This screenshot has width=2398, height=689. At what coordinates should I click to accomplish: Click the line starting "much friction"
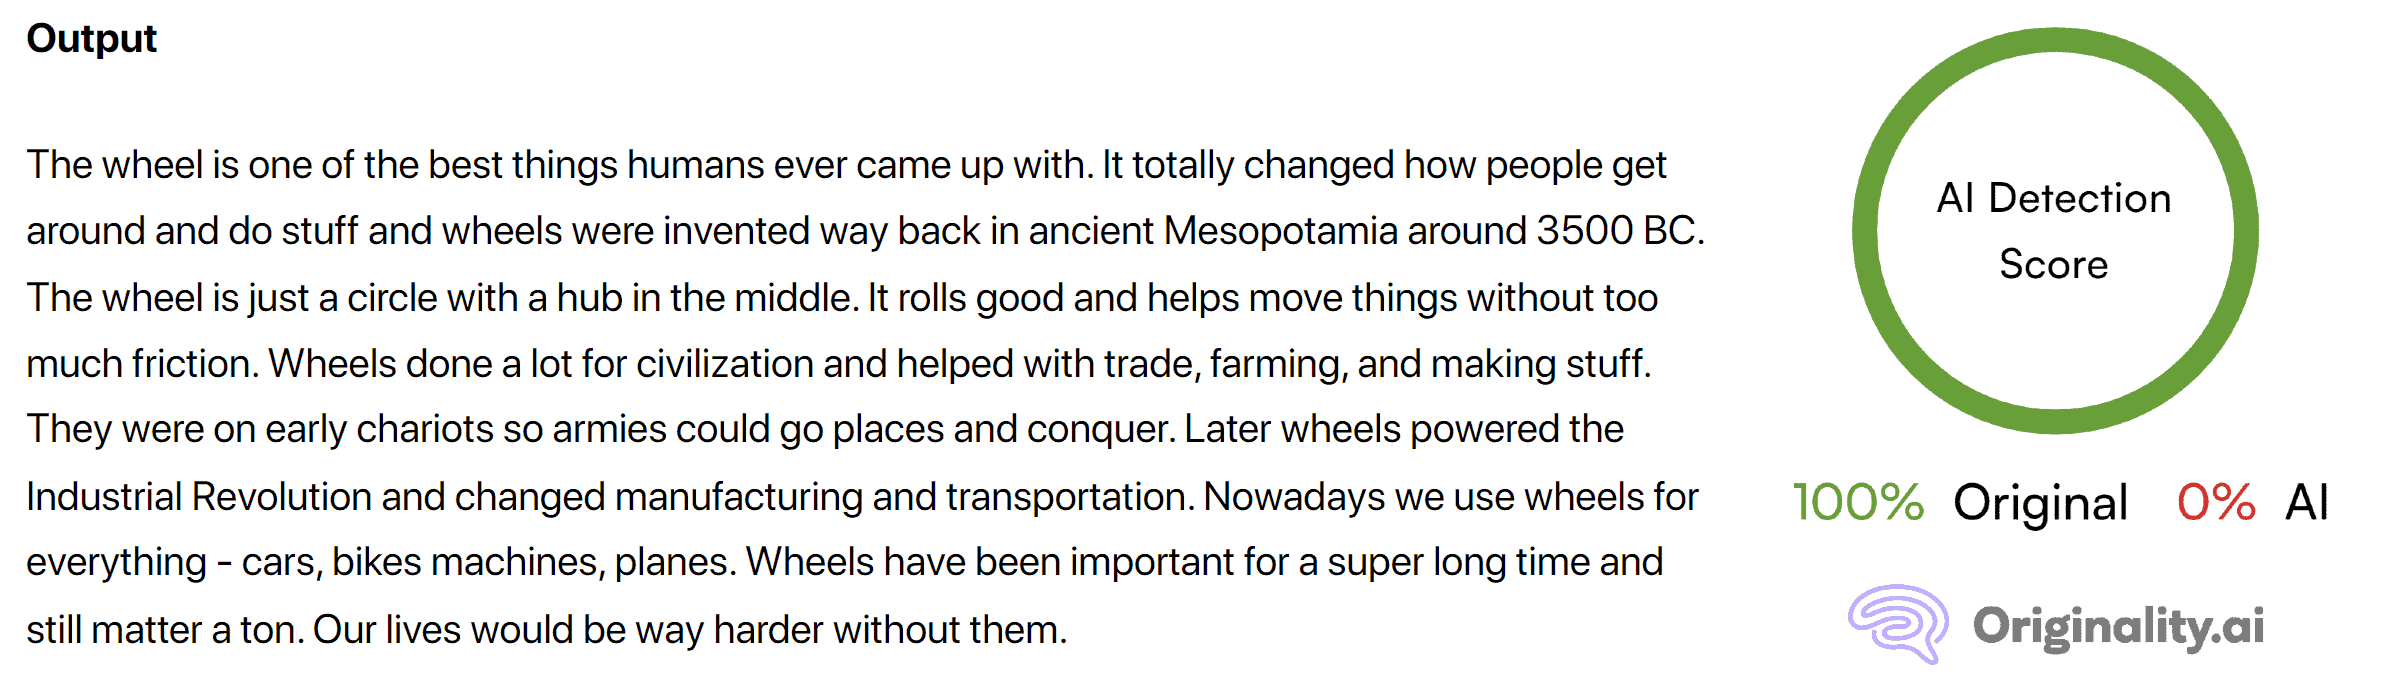[838, 364]
